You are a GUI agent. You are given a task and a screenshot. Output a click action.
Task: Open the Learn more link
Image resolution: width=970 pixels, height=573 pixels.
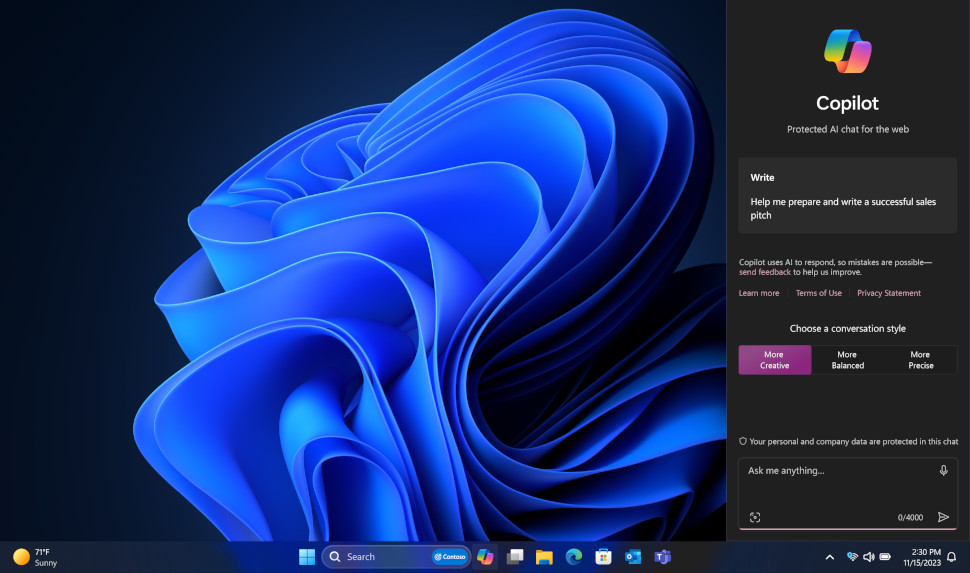[x=759, y=293]
